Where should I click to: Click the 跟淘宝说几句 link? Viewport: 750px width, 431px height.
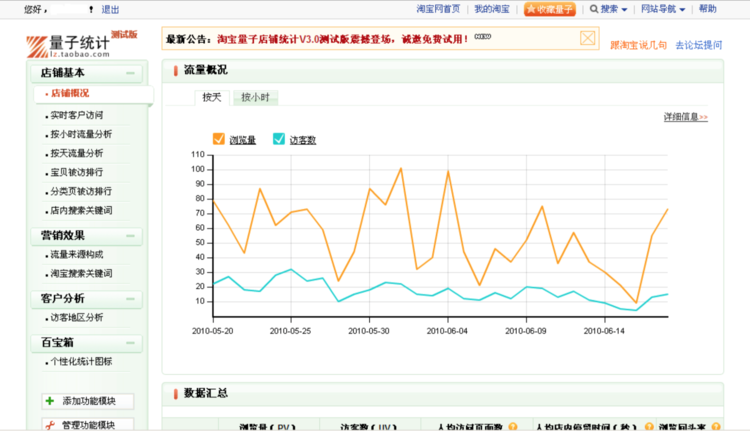click(x=638, y=45)
